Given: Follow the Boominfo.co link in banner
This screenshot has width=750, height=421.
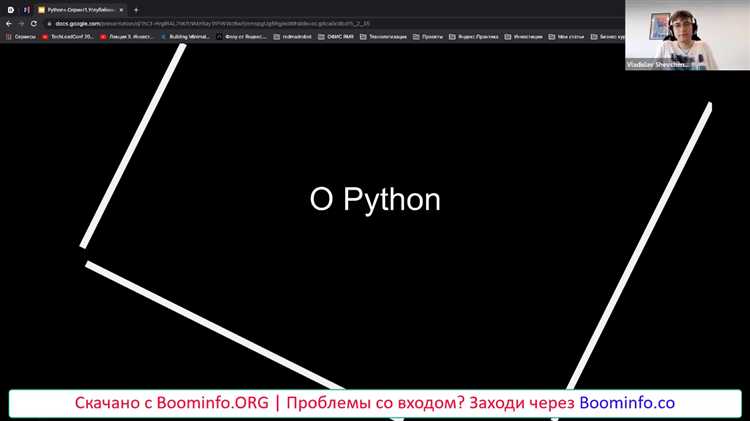Looking at the screenshot, I should (627, 403).
